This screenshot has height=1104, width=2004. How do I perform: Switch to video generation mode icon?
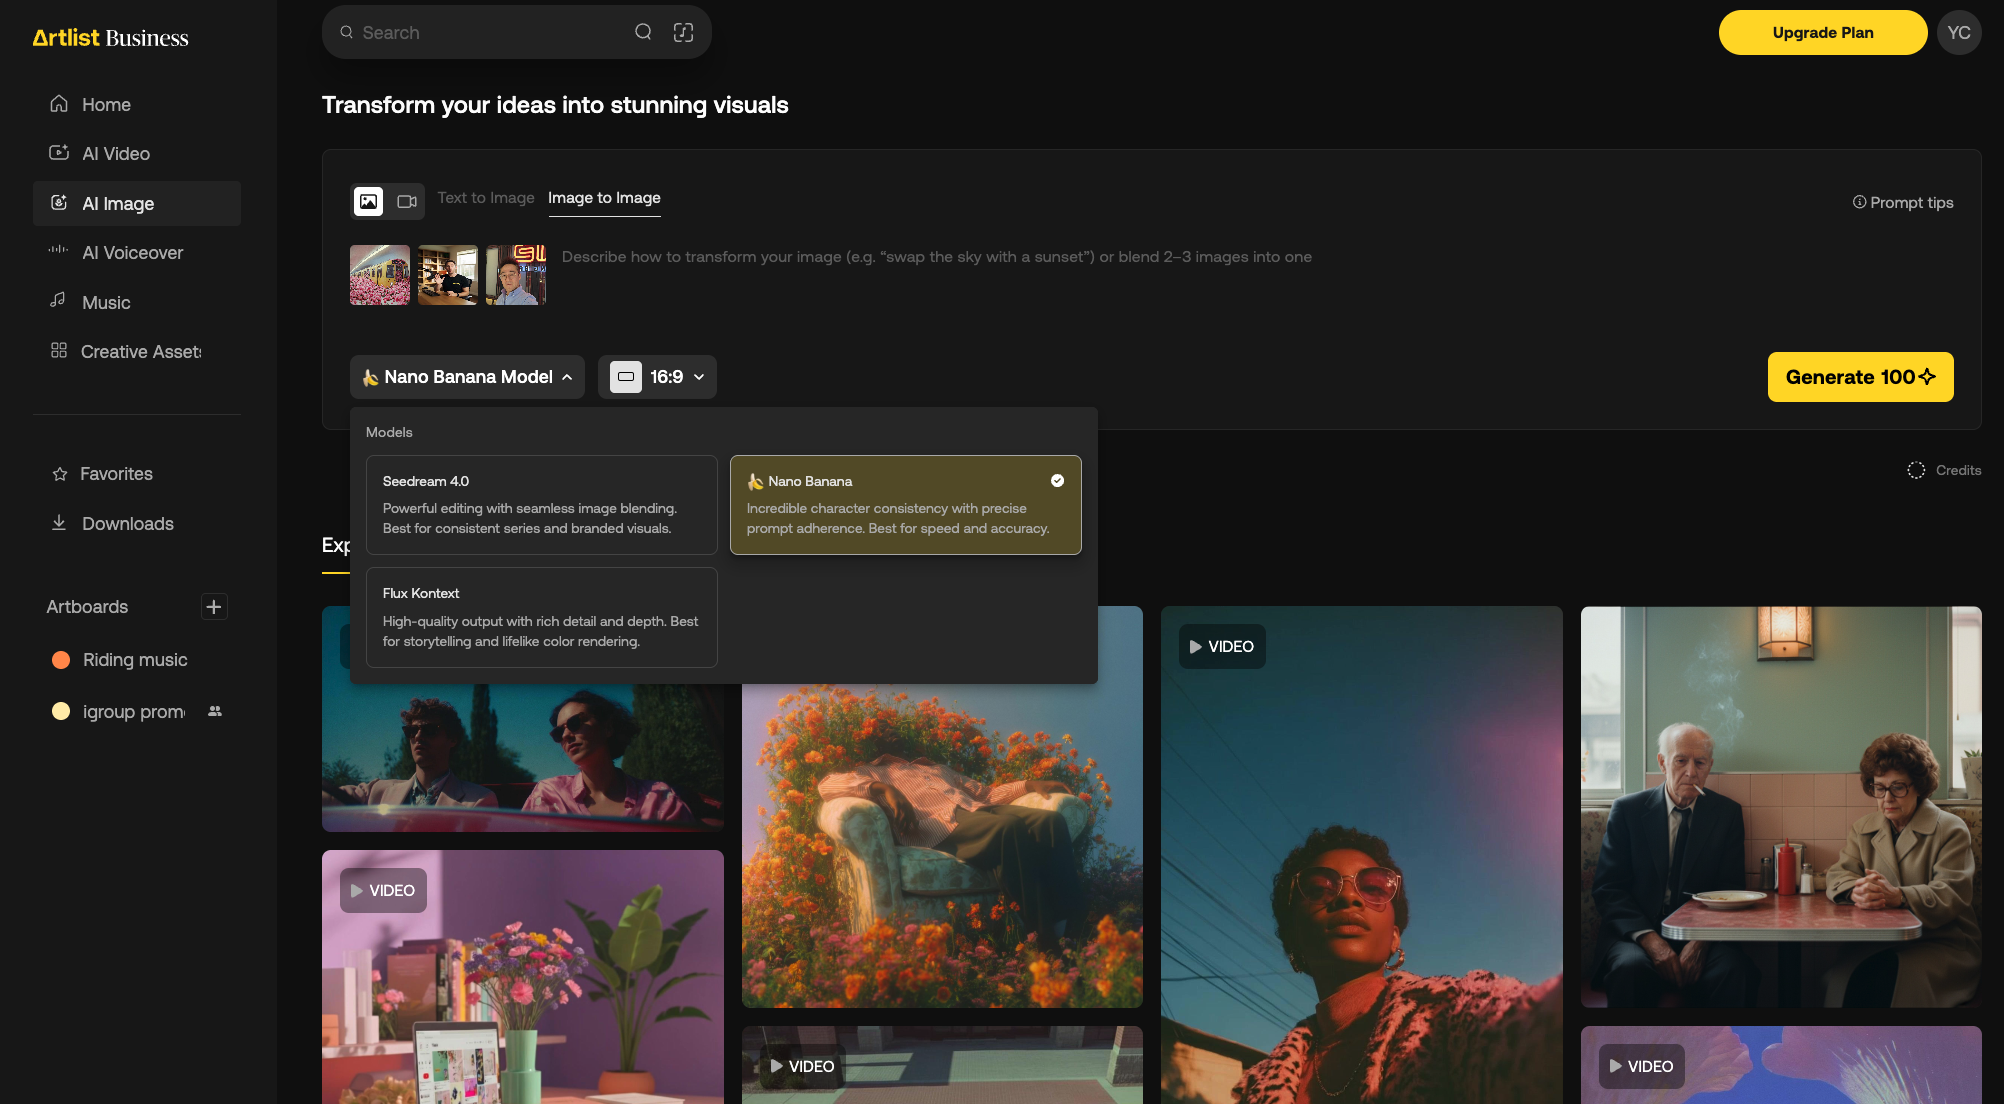pos(407,201)
